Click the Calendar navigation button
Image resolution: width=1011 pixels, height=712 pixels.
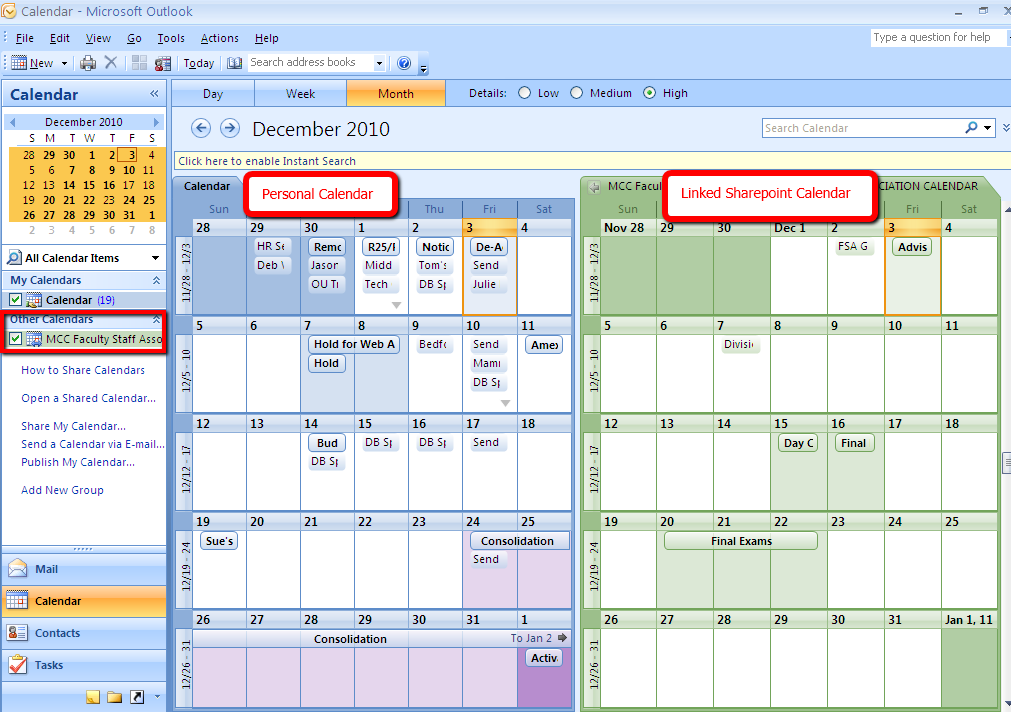pos(84,600)
